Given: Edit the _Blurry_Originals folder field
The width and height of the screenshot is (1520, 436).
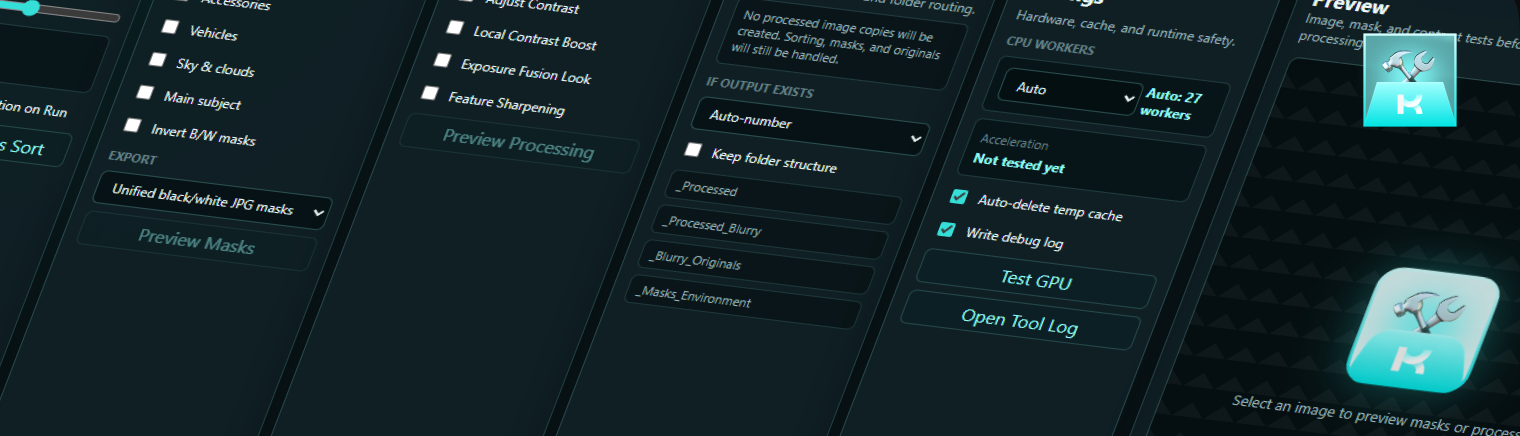Looking at the screenshot, I should [x=757, y=267].
